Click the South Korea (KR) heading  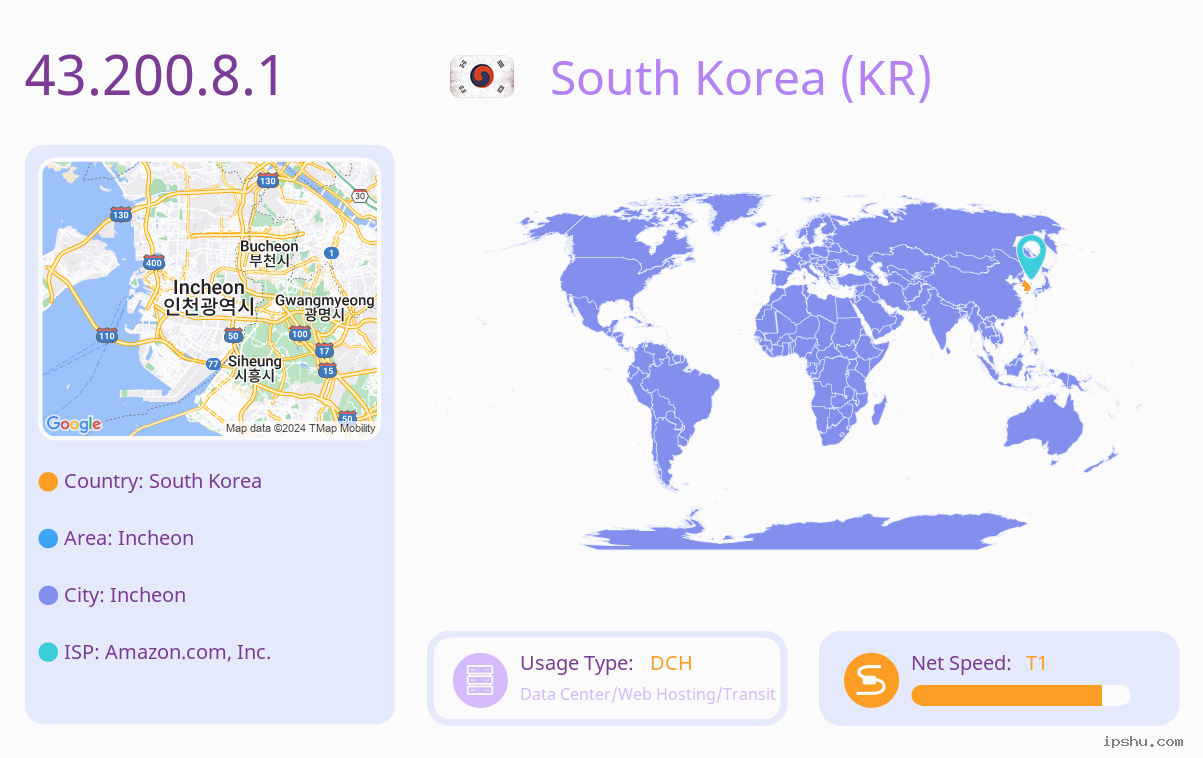pos(741,77)
